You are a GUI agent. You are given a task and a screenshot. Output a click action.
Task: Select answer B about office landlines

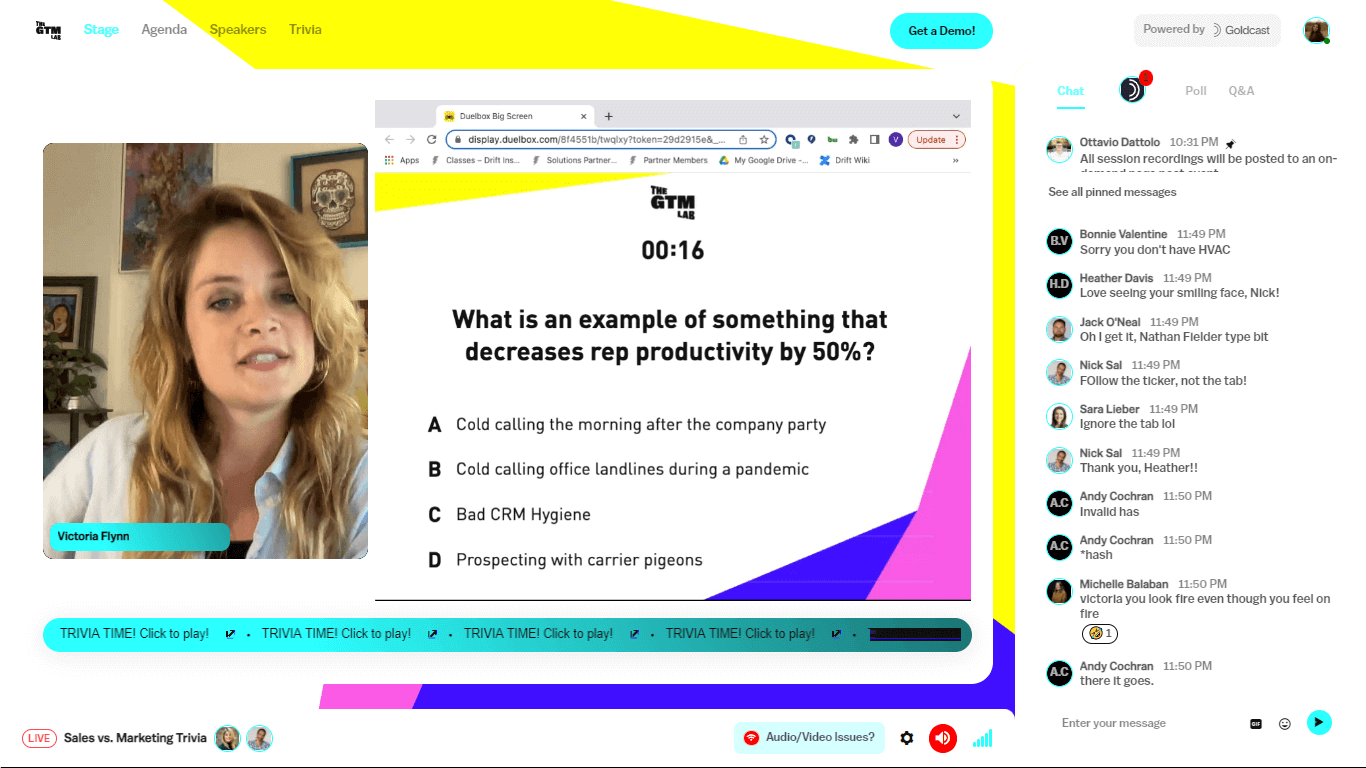point(619,470)
